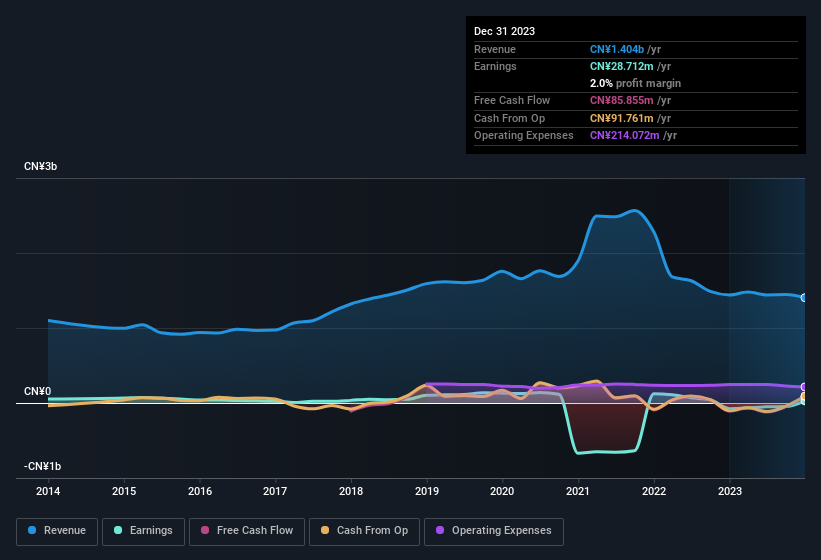Select the 2.0% profit margin text
Screen dimensions: 821x560
point(635,83)
